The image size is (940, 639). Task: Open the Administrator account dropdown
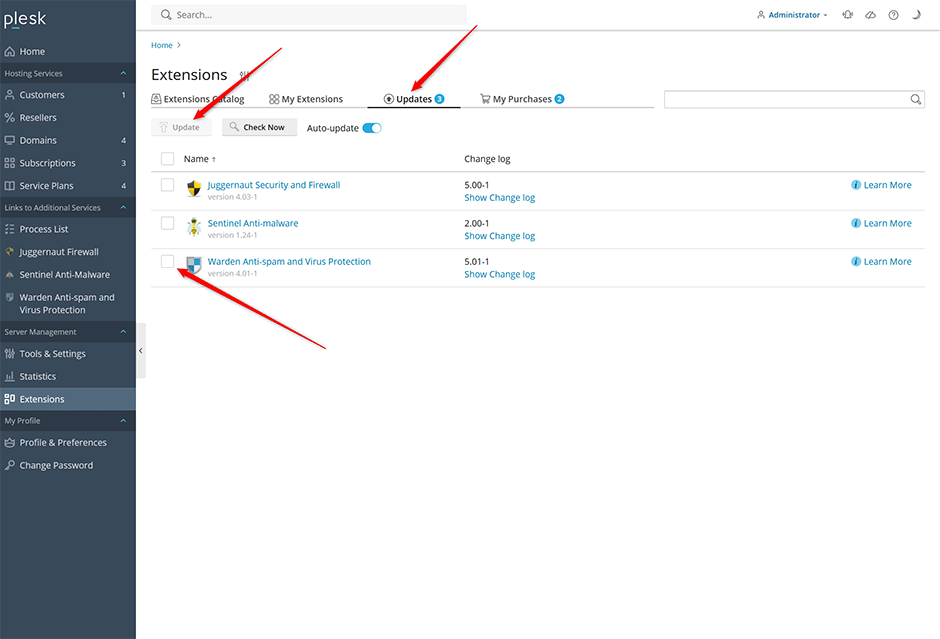pyautogui.click(x=792, y=15)
